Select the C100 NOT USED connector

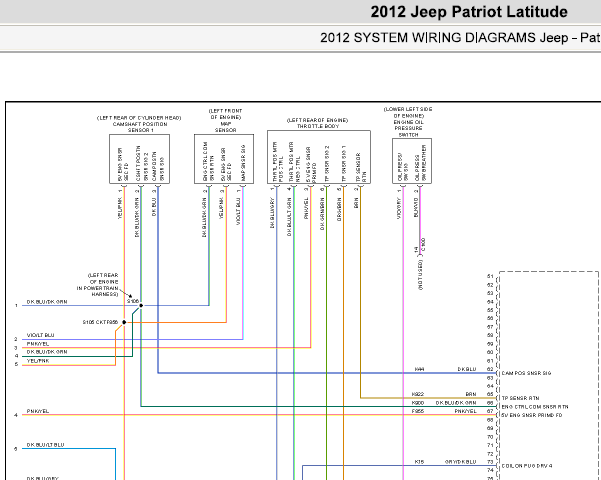[420, 264]
